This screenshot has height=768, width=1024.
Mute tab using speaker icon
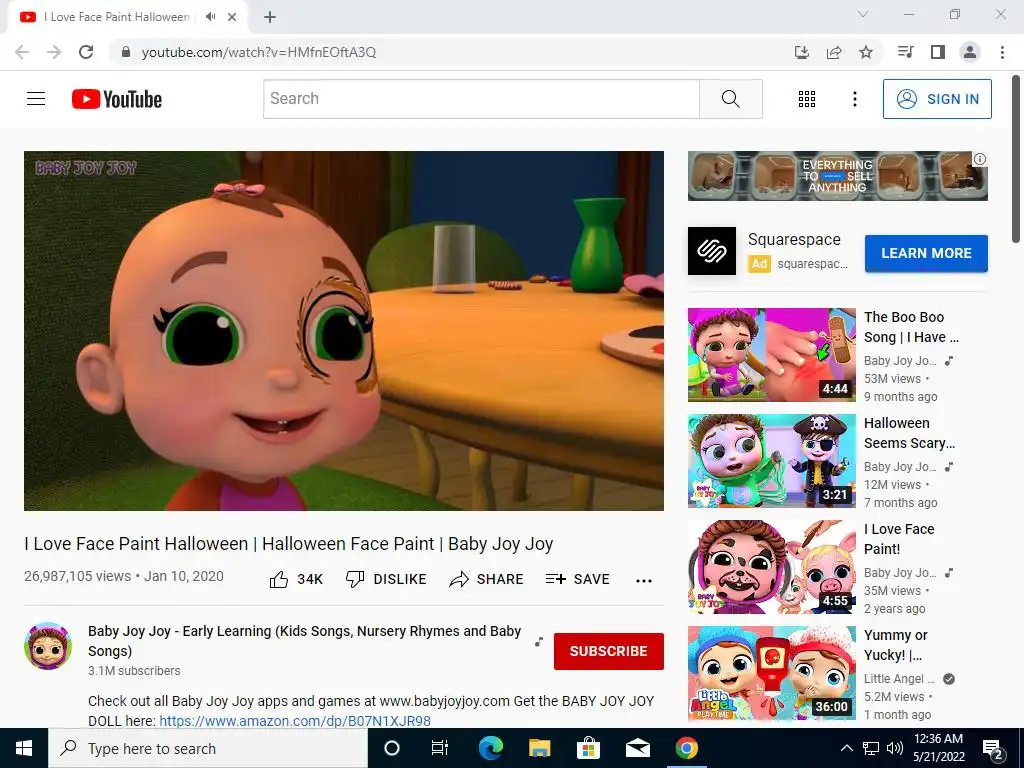pyautogui.click(x=210, y=17)
